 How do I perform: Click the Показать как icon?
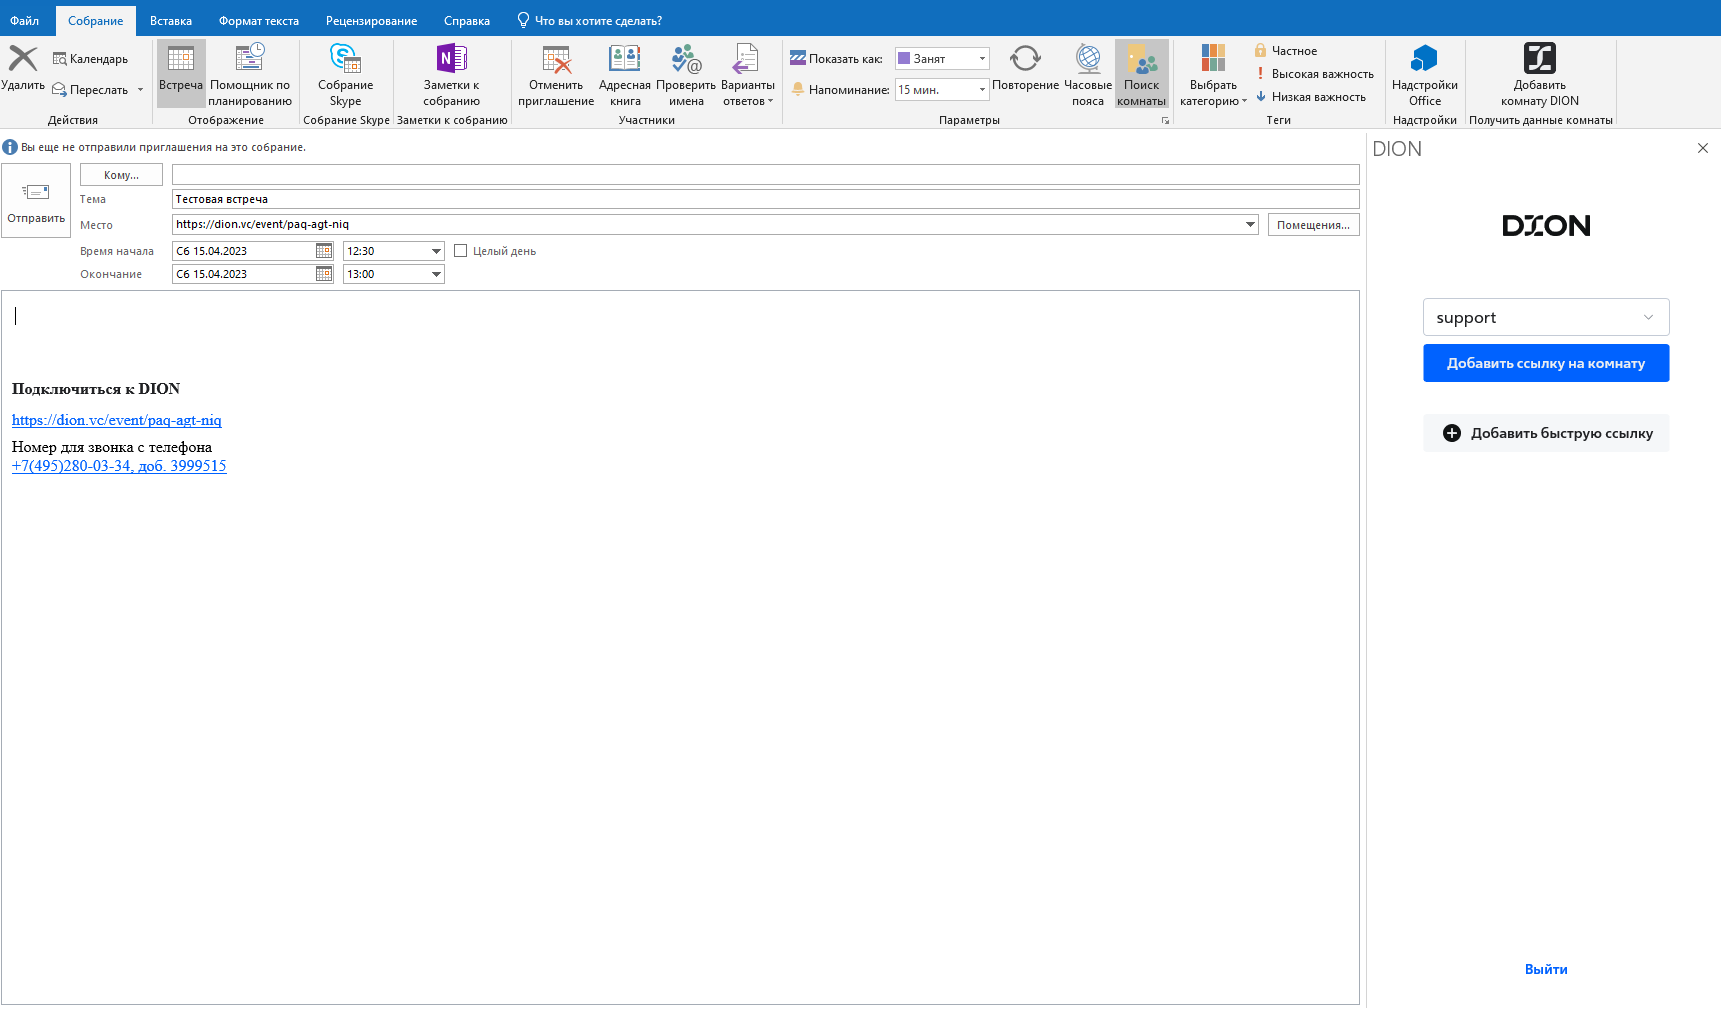[798, 59]
